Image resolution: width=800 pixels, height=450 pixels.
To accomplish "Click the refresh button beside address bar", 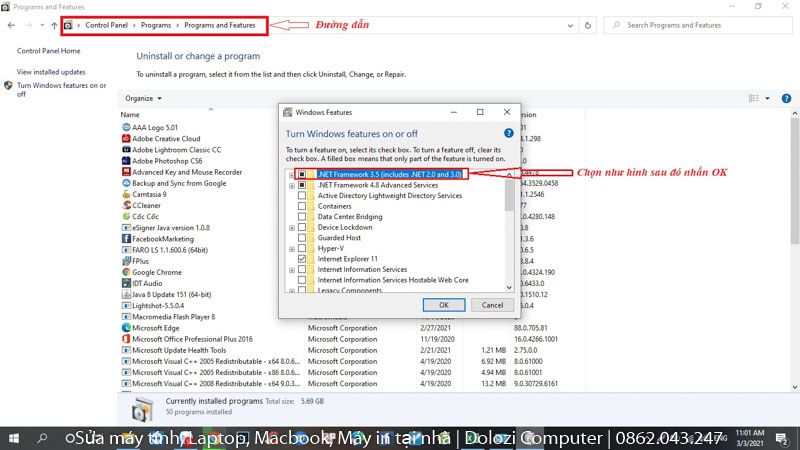I will click(590, 24).
